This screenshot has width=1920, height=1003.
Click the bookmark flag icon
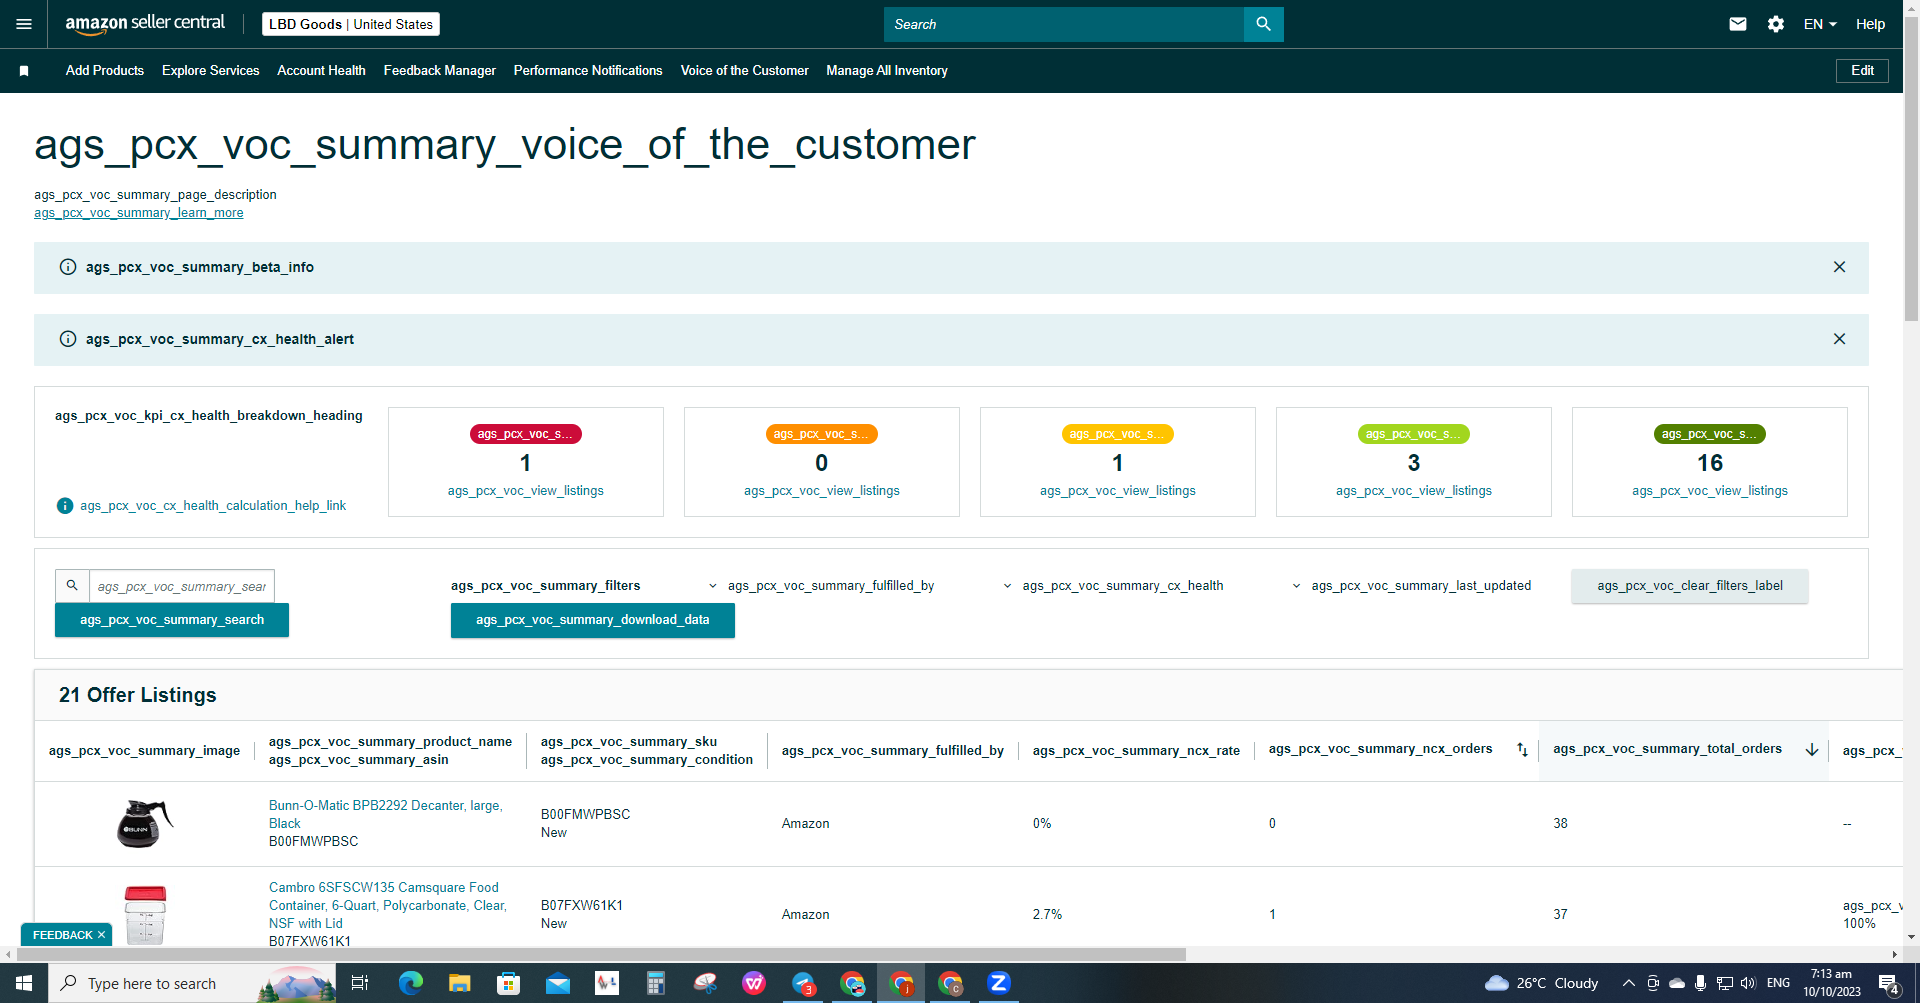[24, 71]
